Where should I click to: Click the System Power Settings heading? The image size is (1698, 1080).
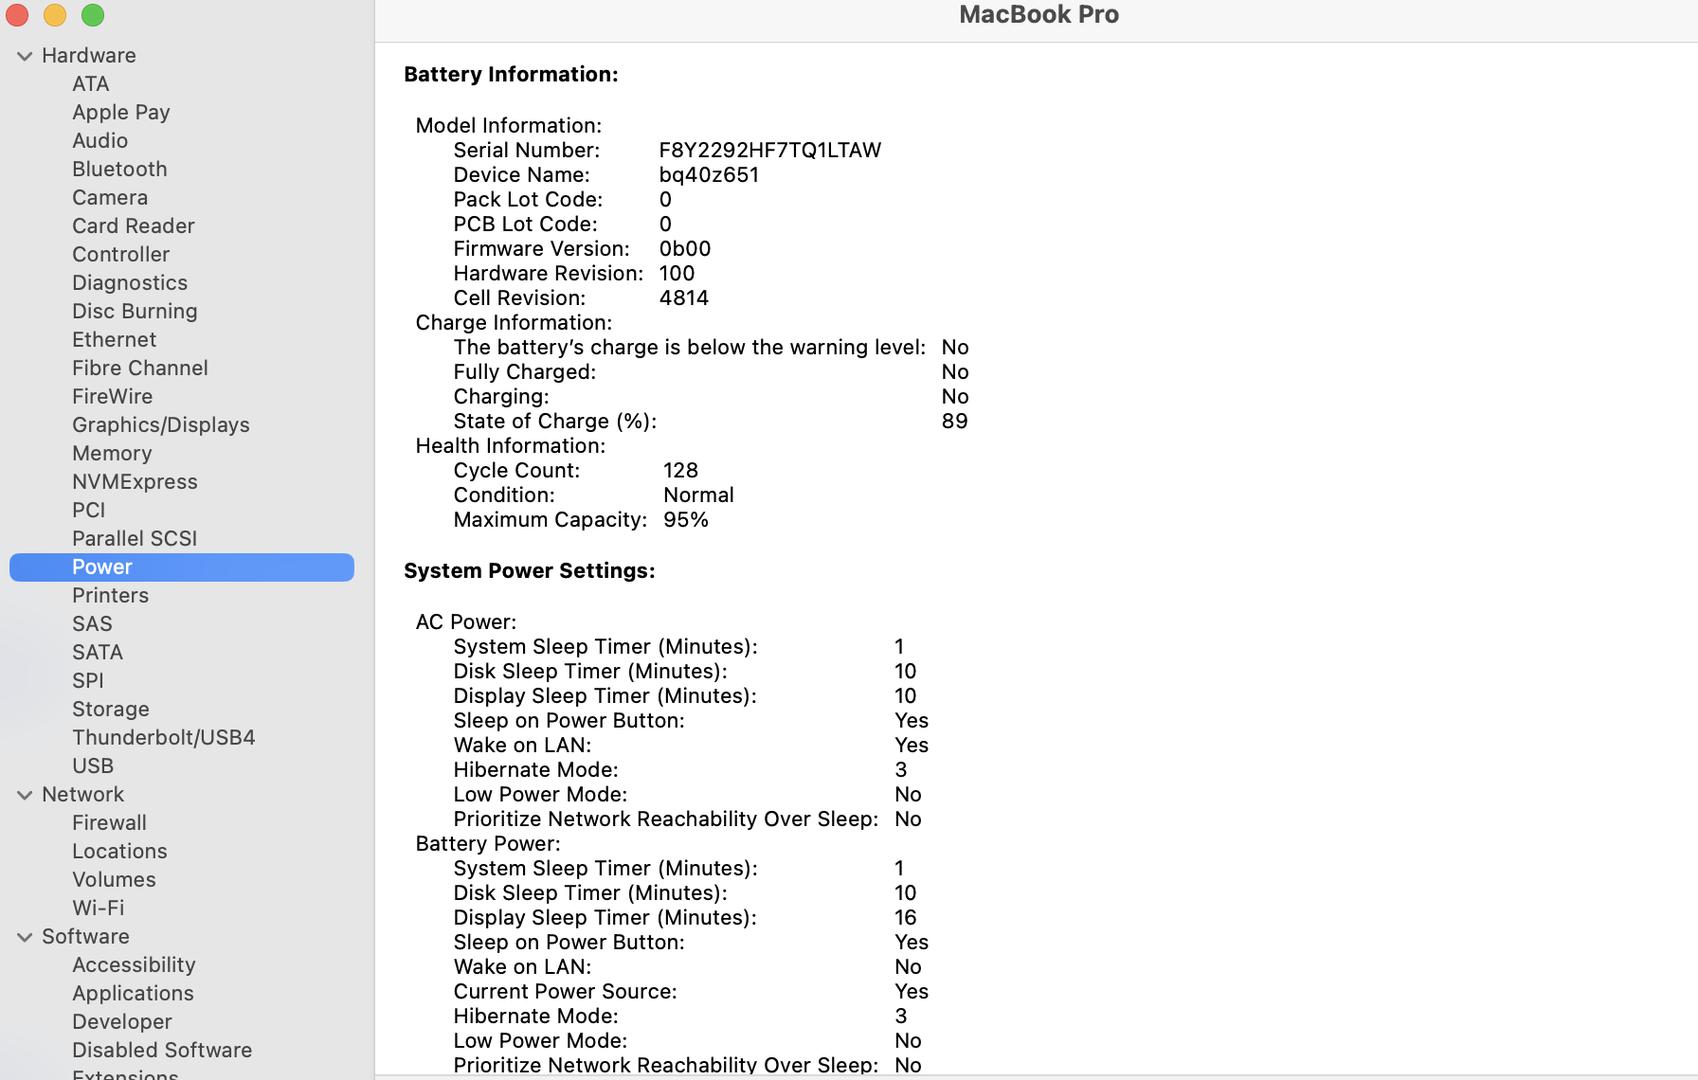click(530, 571)
